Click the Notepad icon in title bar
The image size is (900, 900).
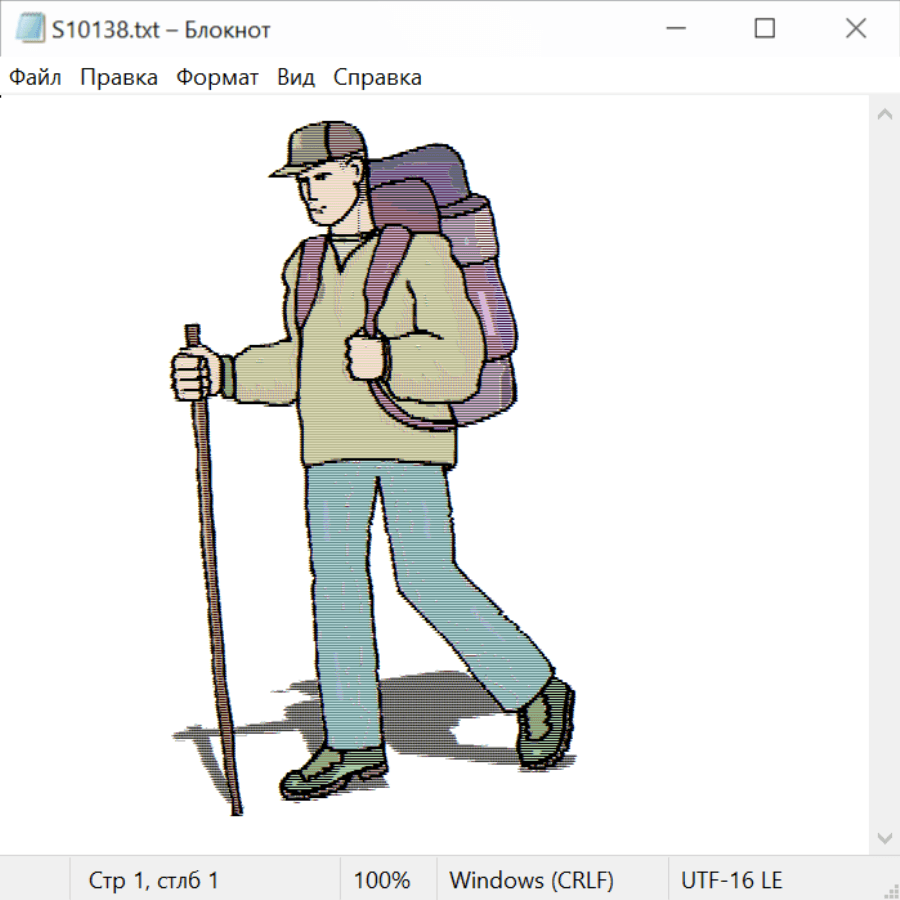(30, 29)
